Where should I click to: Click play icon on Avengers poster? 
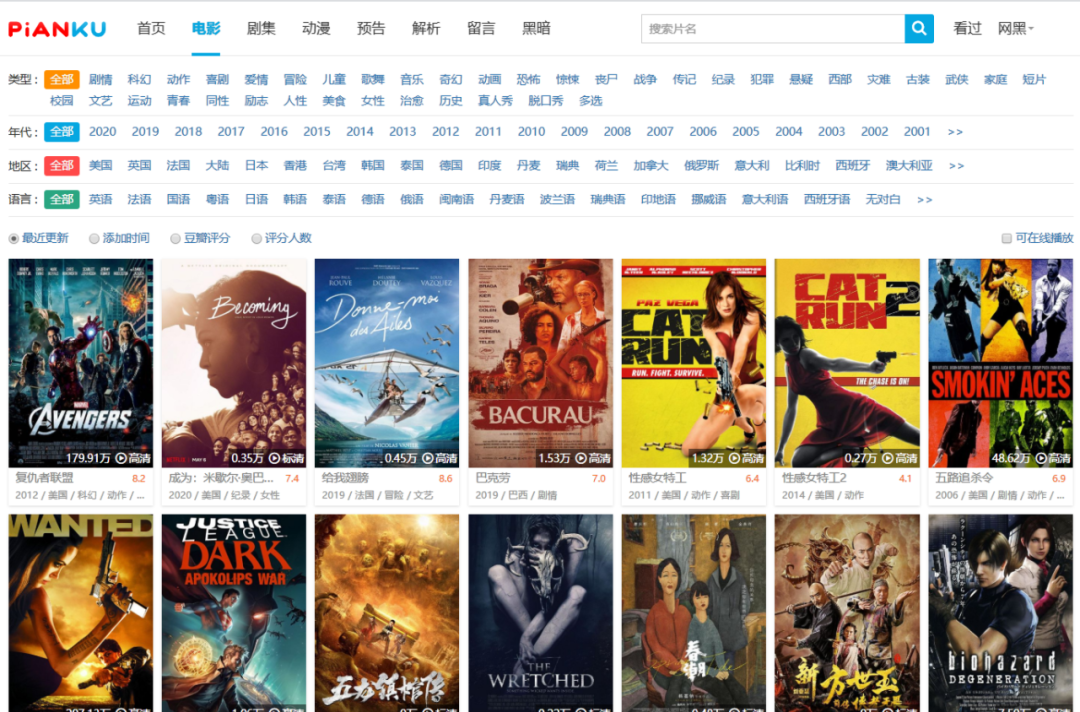tap(121, 458)
